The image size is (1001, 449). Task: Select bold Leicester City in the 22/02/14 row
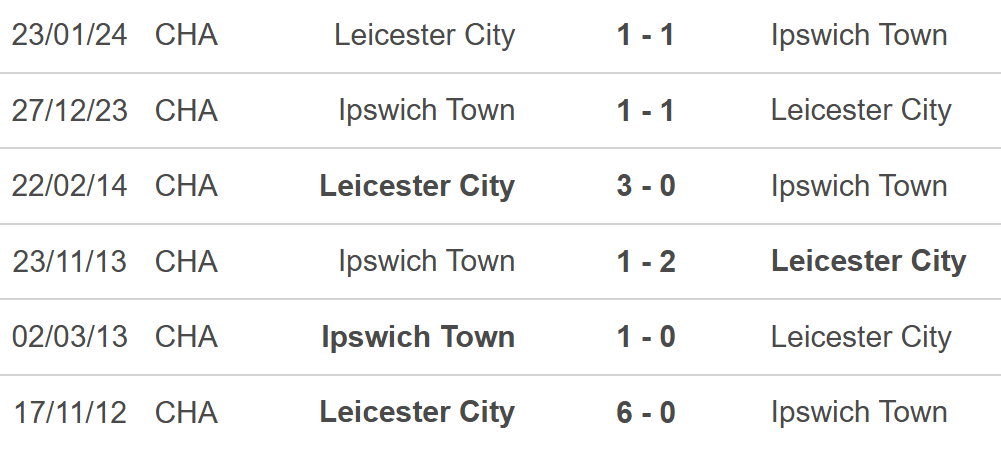(417, 186)
